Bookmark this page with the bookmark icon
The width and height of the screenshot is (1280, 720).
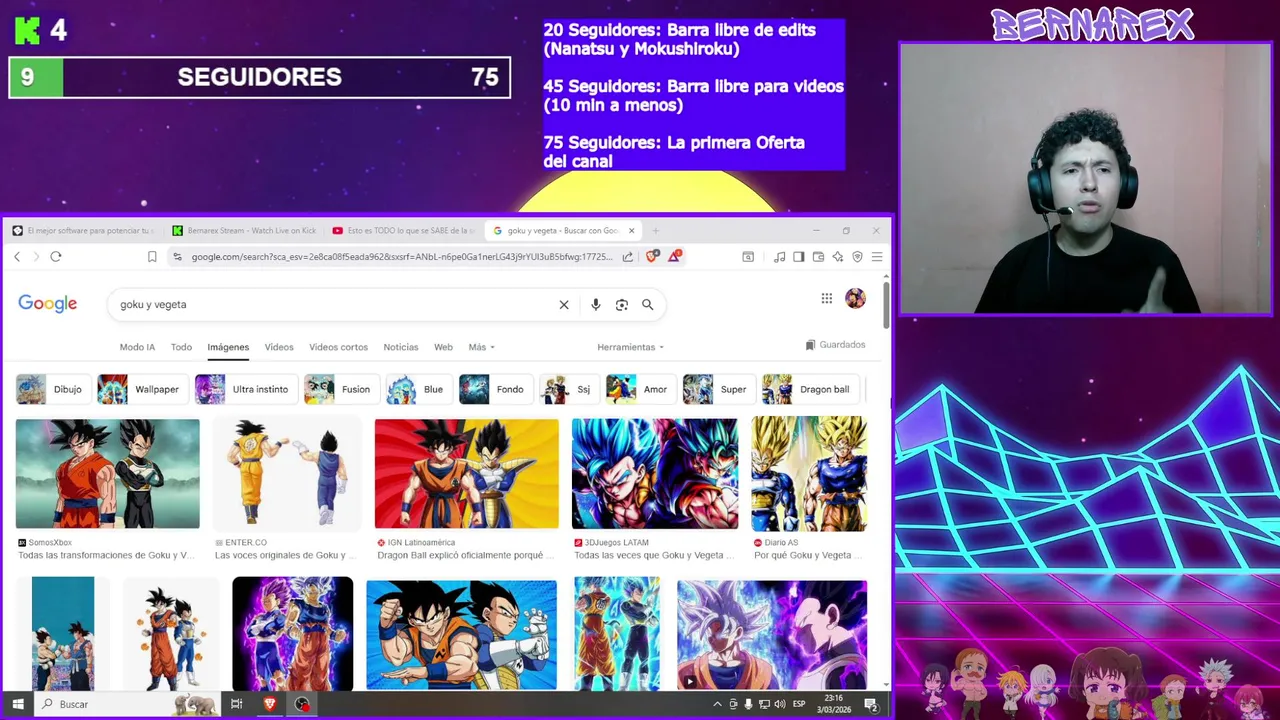pos(152,257)
